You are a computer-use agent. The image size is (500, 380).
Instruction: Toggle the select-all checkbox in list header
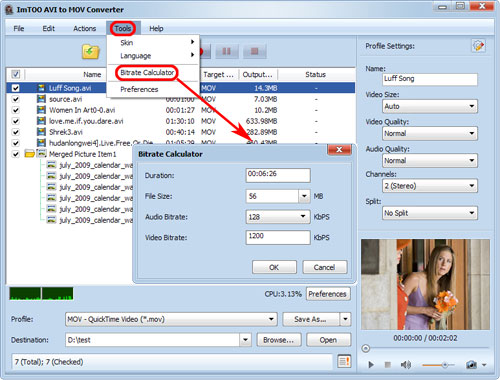tap(16, 74)
